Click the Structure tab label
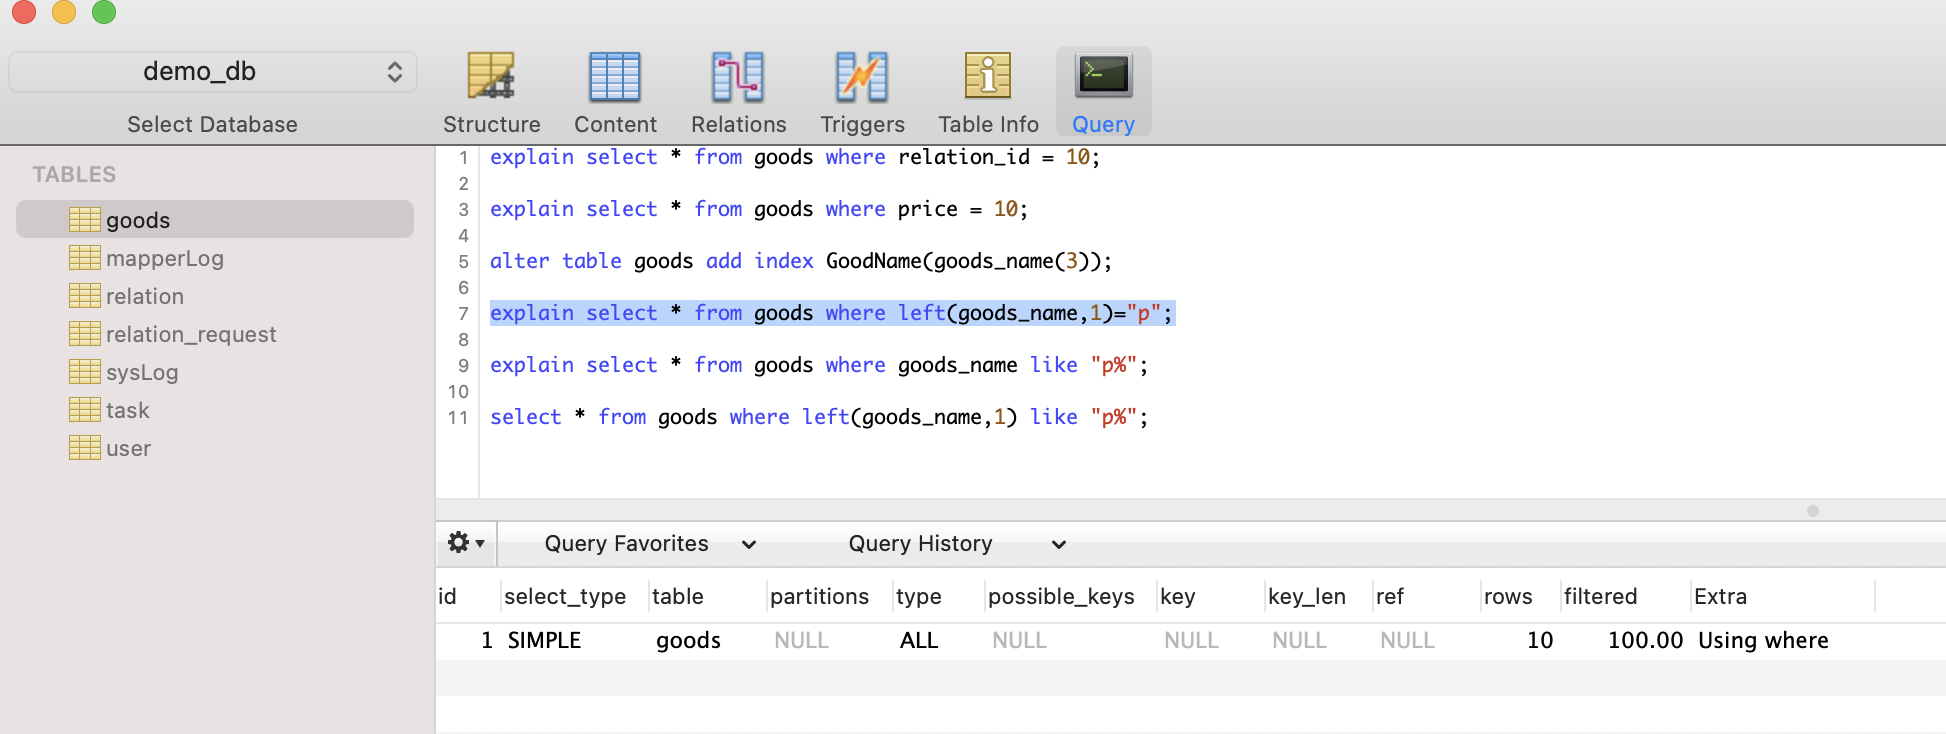The image size is (1946, 734). click(492, 124)
